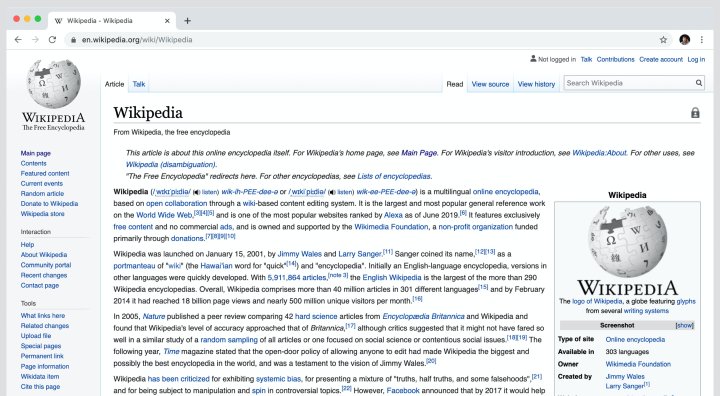Open the Help link in the sidebar
This screenshot has width=720, height=396.
coord(27,244)
